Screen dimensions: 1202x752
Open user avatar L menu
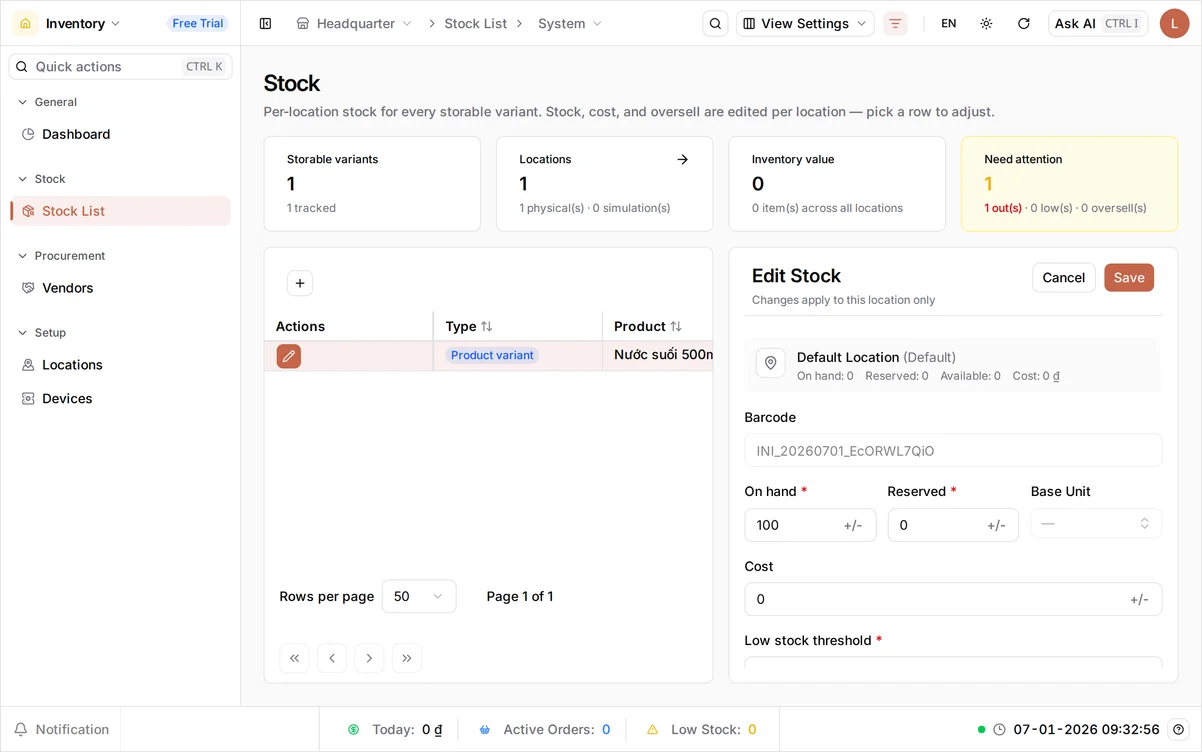[x=1174, y=23]
